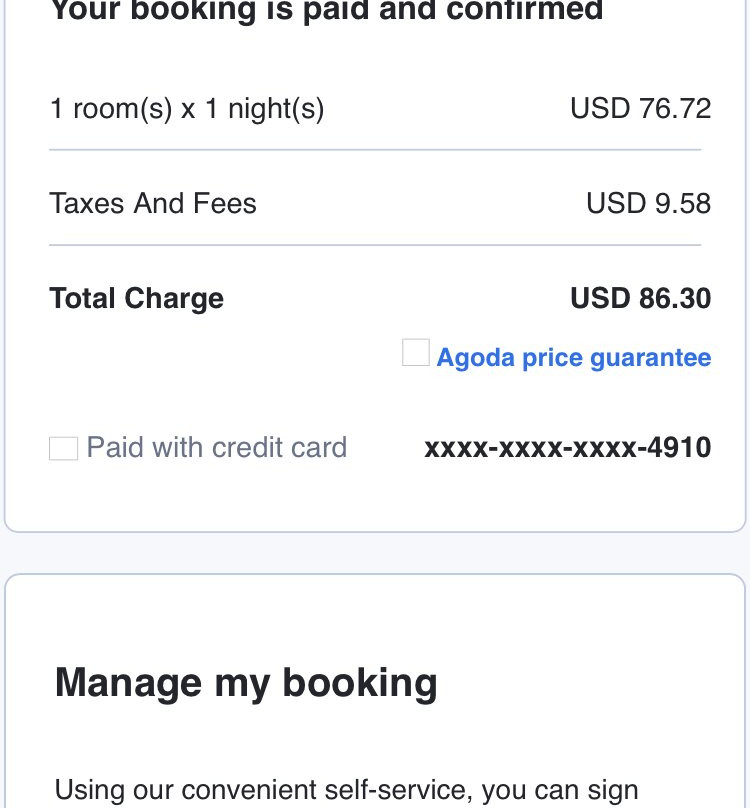Click the Taxes And Fees label
The image size is (750, 808).
(153, 204)
